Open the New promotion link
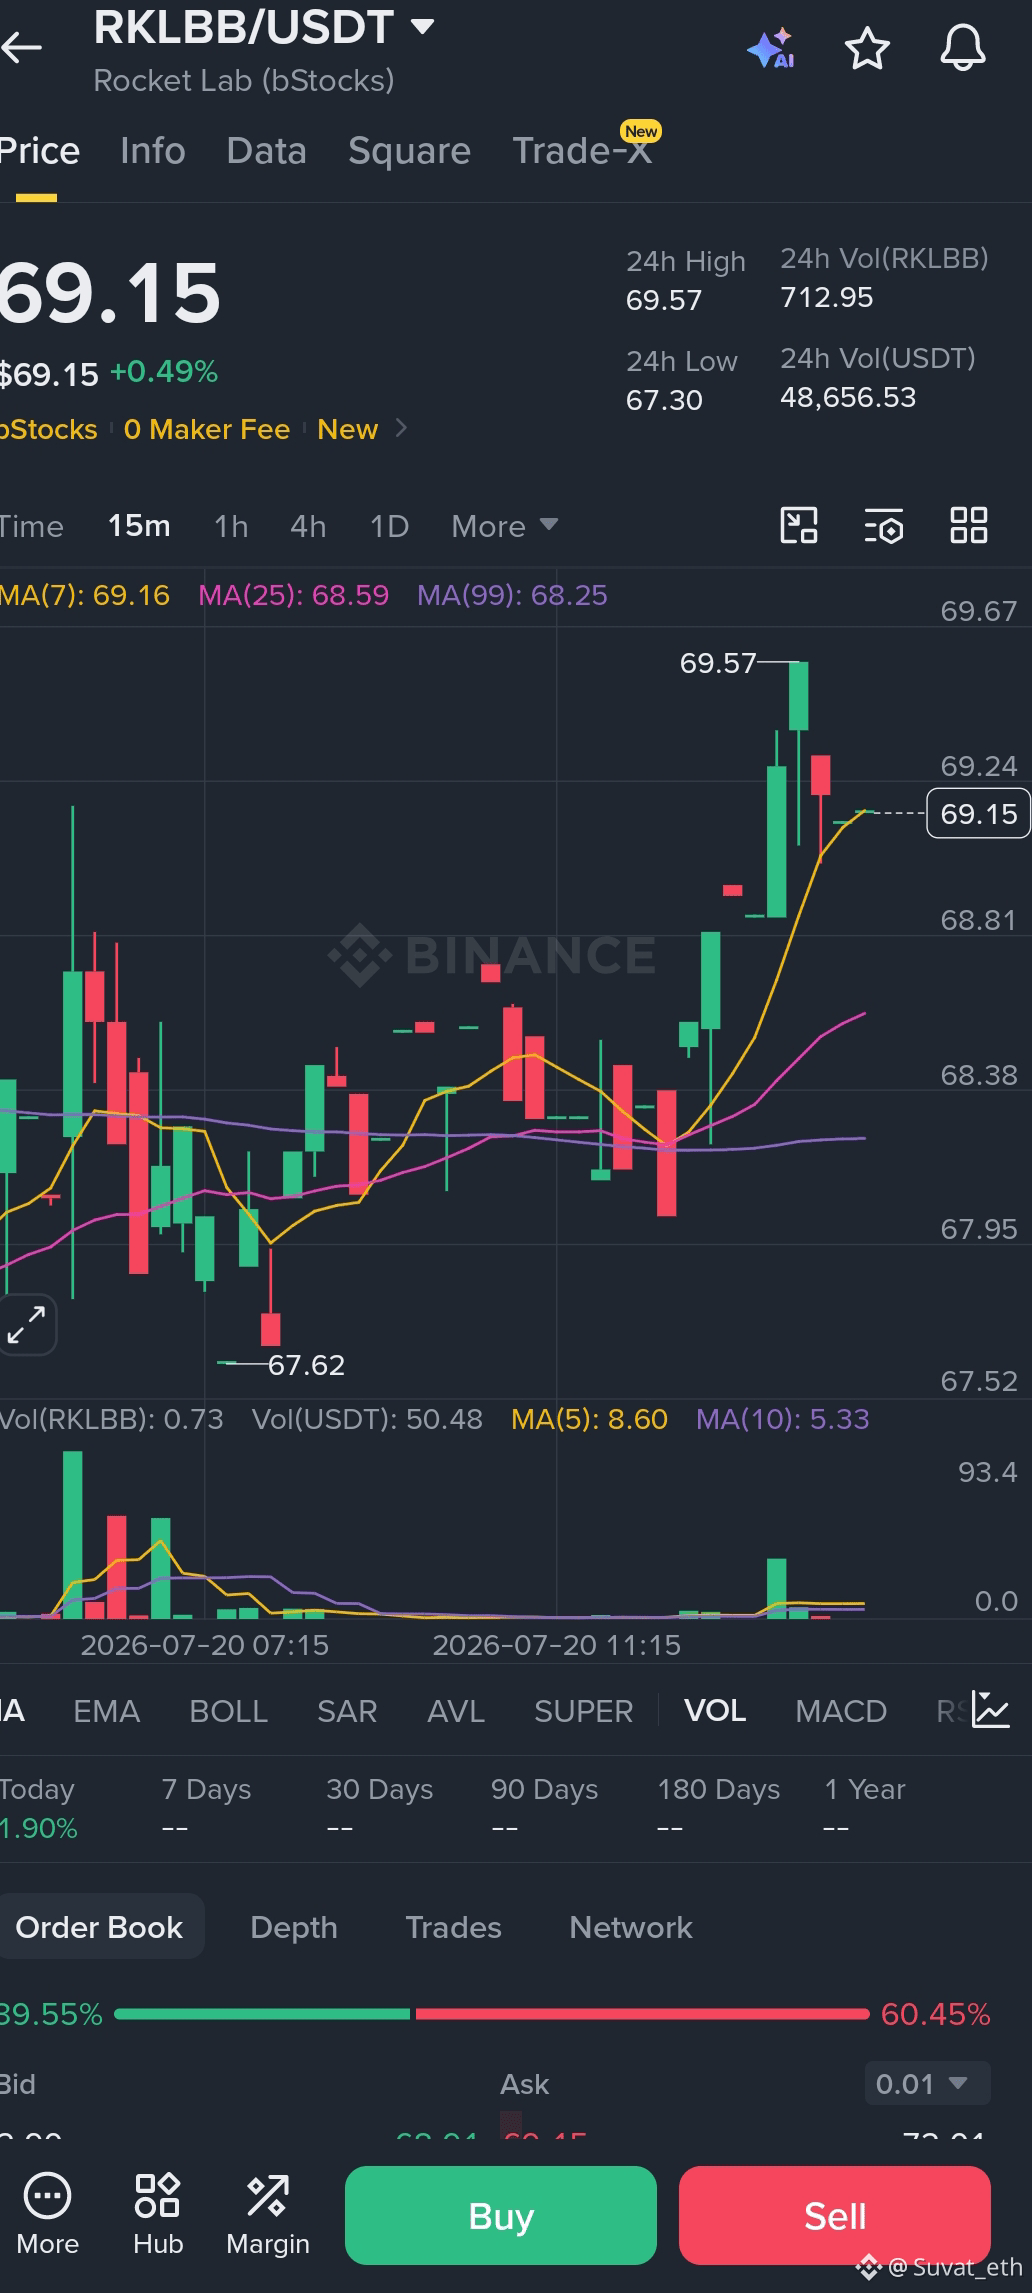The image size is (1032, 2293). point(347,429)
